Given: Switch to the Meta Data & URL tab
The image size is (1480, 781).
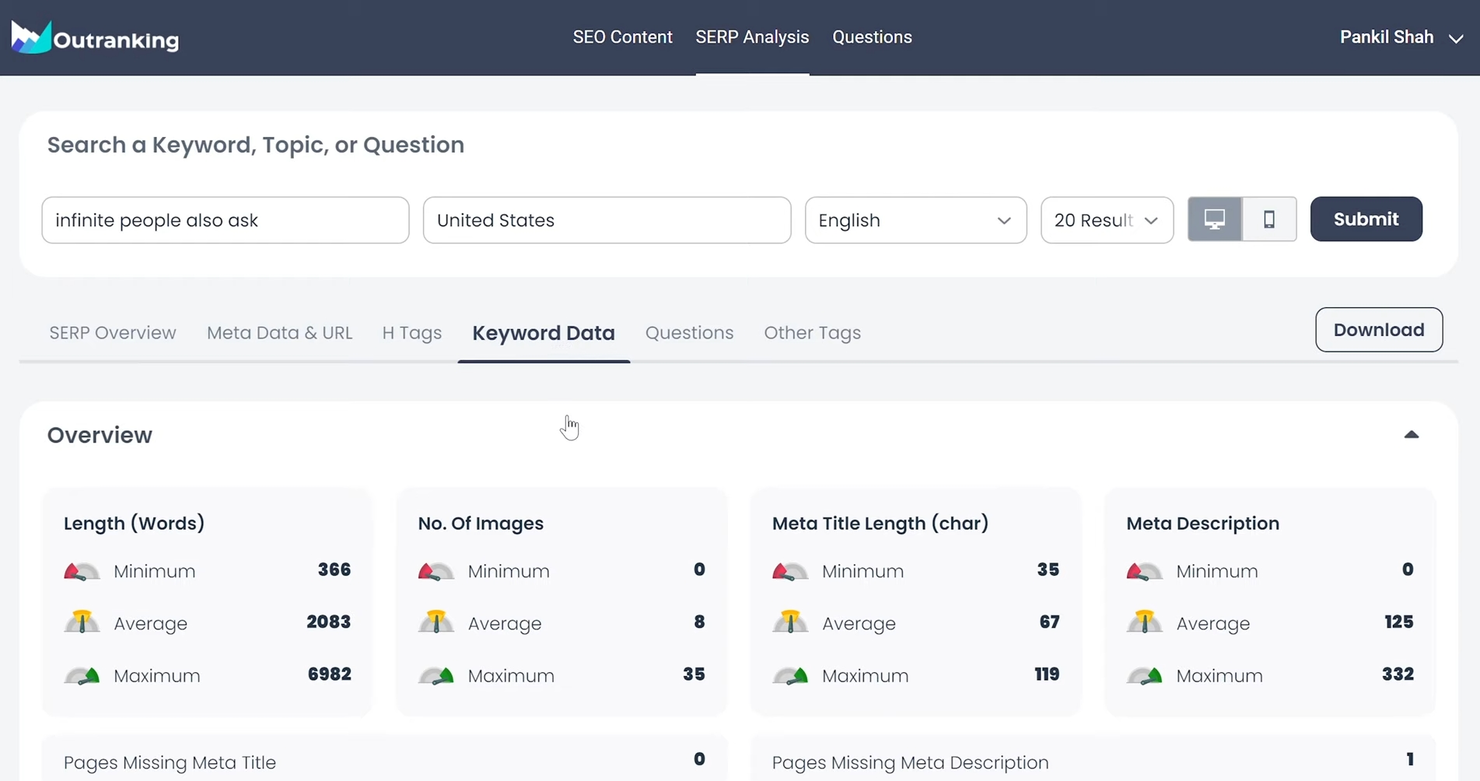Looking at the screenshot, I should [280, 332].
